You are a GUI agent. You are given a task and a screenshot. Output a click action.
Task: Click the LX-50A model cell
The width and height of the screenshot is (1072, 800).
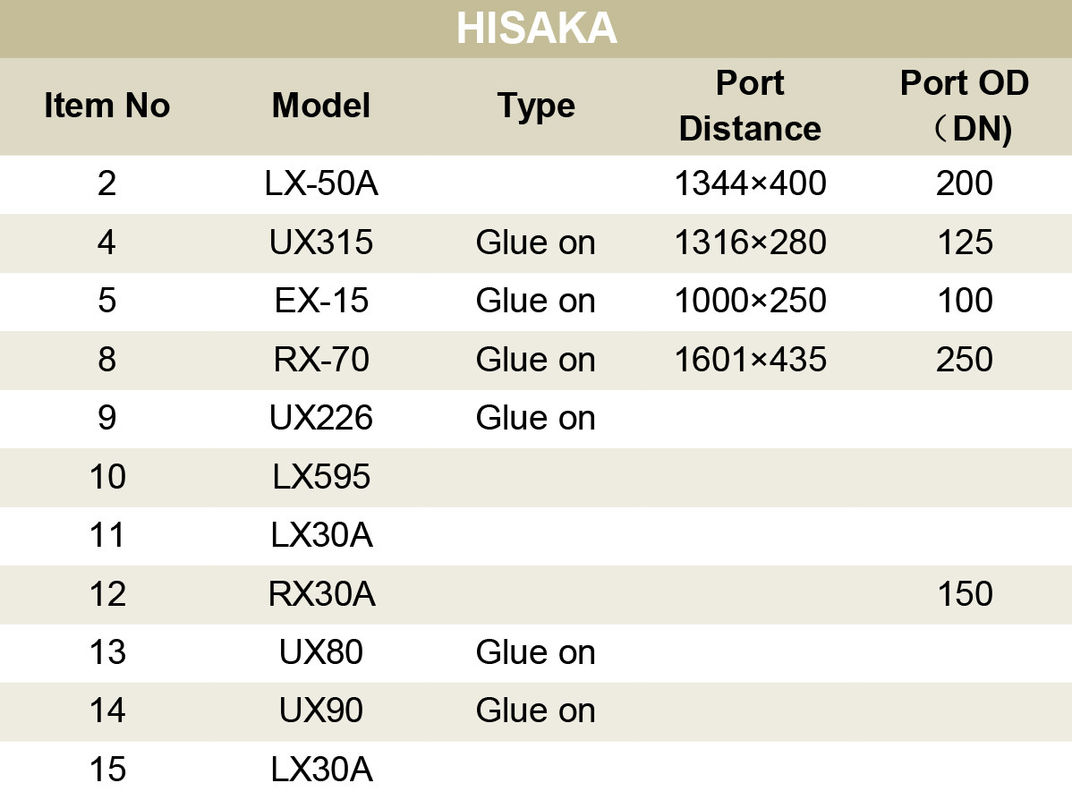321,184
